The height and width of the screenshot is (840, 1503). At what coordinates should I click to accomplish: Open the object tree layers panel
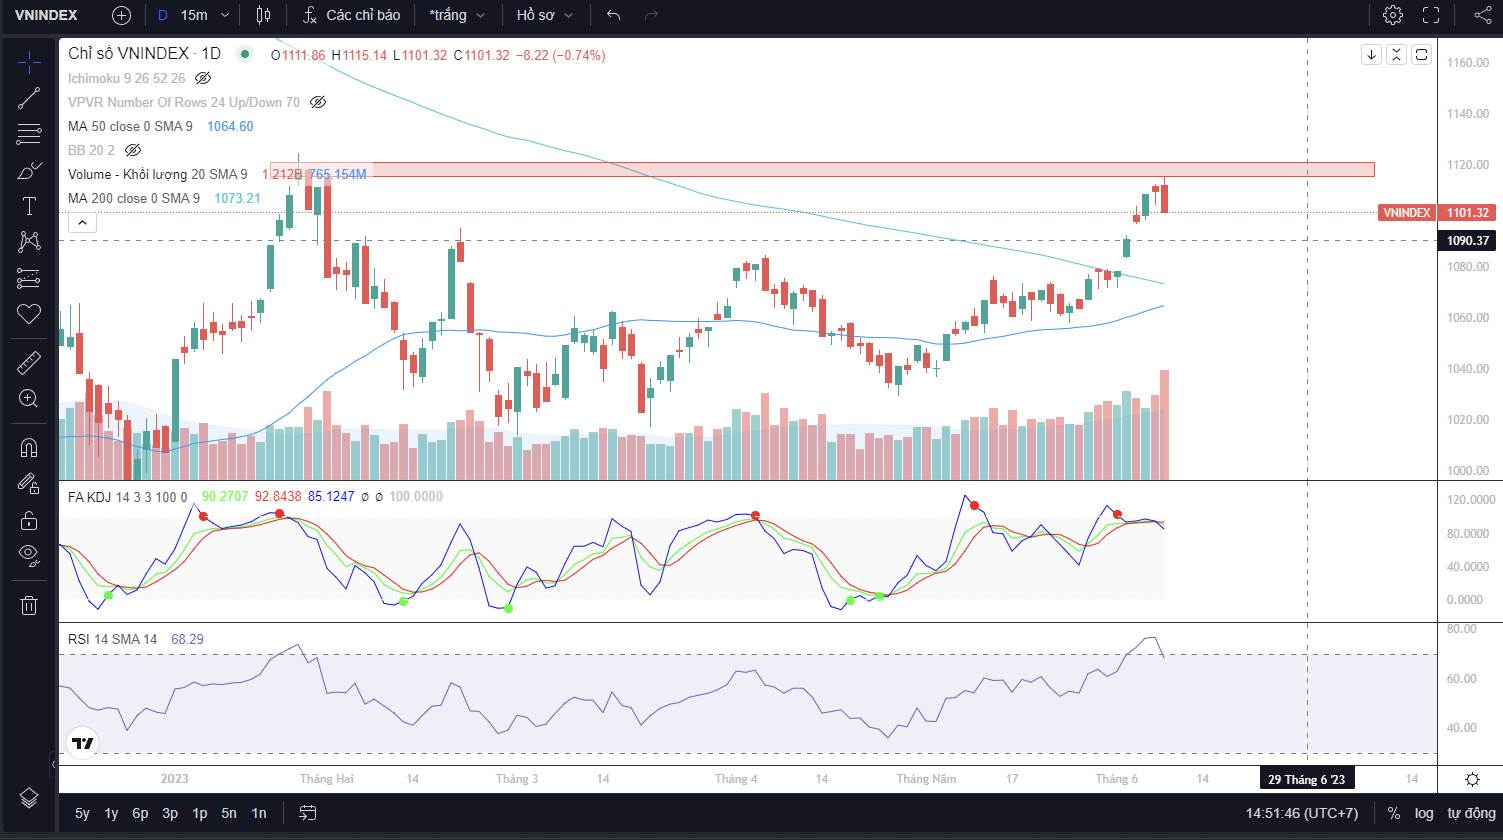pyautogui.click(x=29, y=797)
